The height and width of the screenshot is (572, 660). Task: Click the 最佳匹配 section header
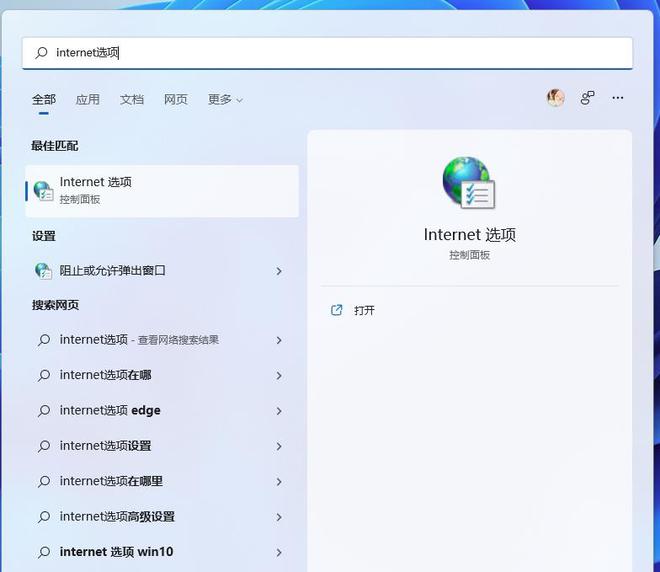tap(55, 146)
